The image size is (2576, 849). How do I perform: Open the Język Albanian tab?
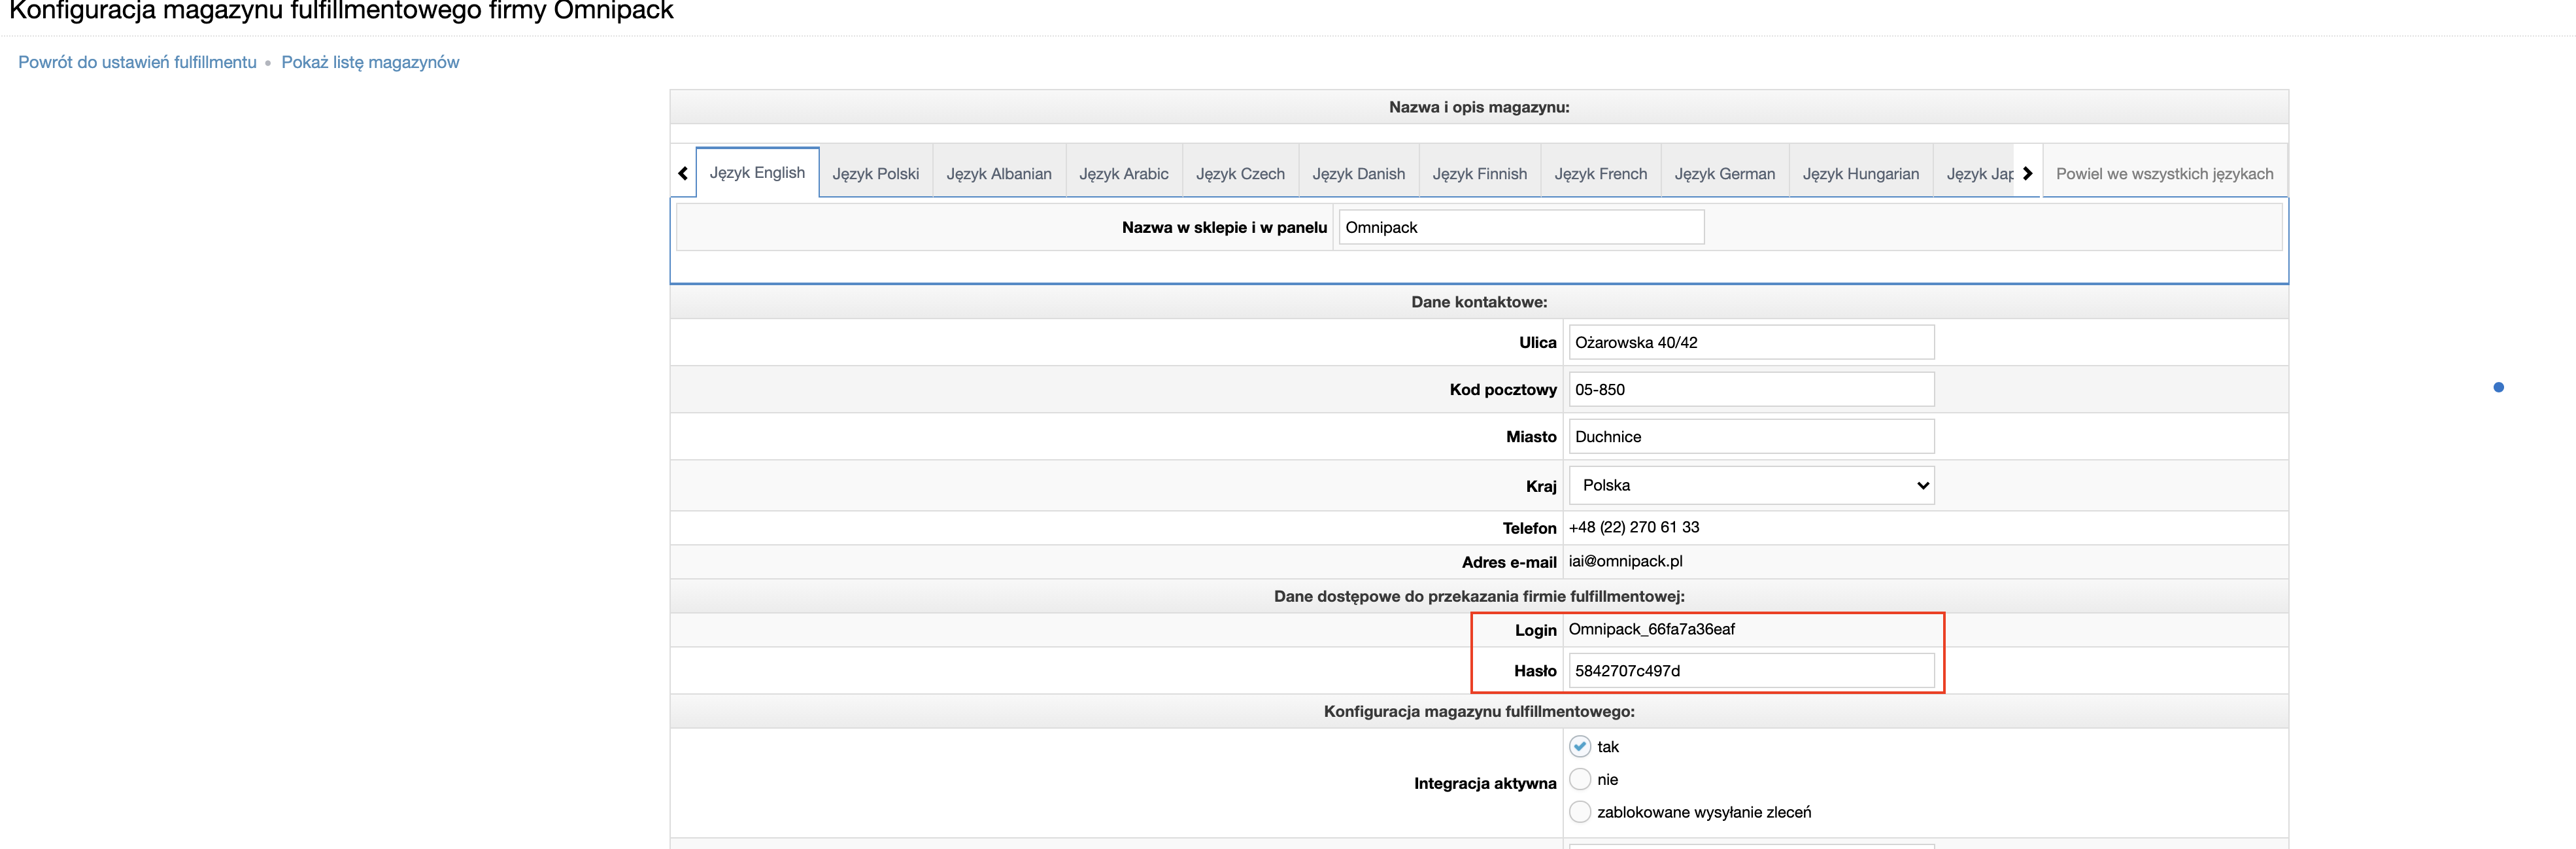(999, 174)
